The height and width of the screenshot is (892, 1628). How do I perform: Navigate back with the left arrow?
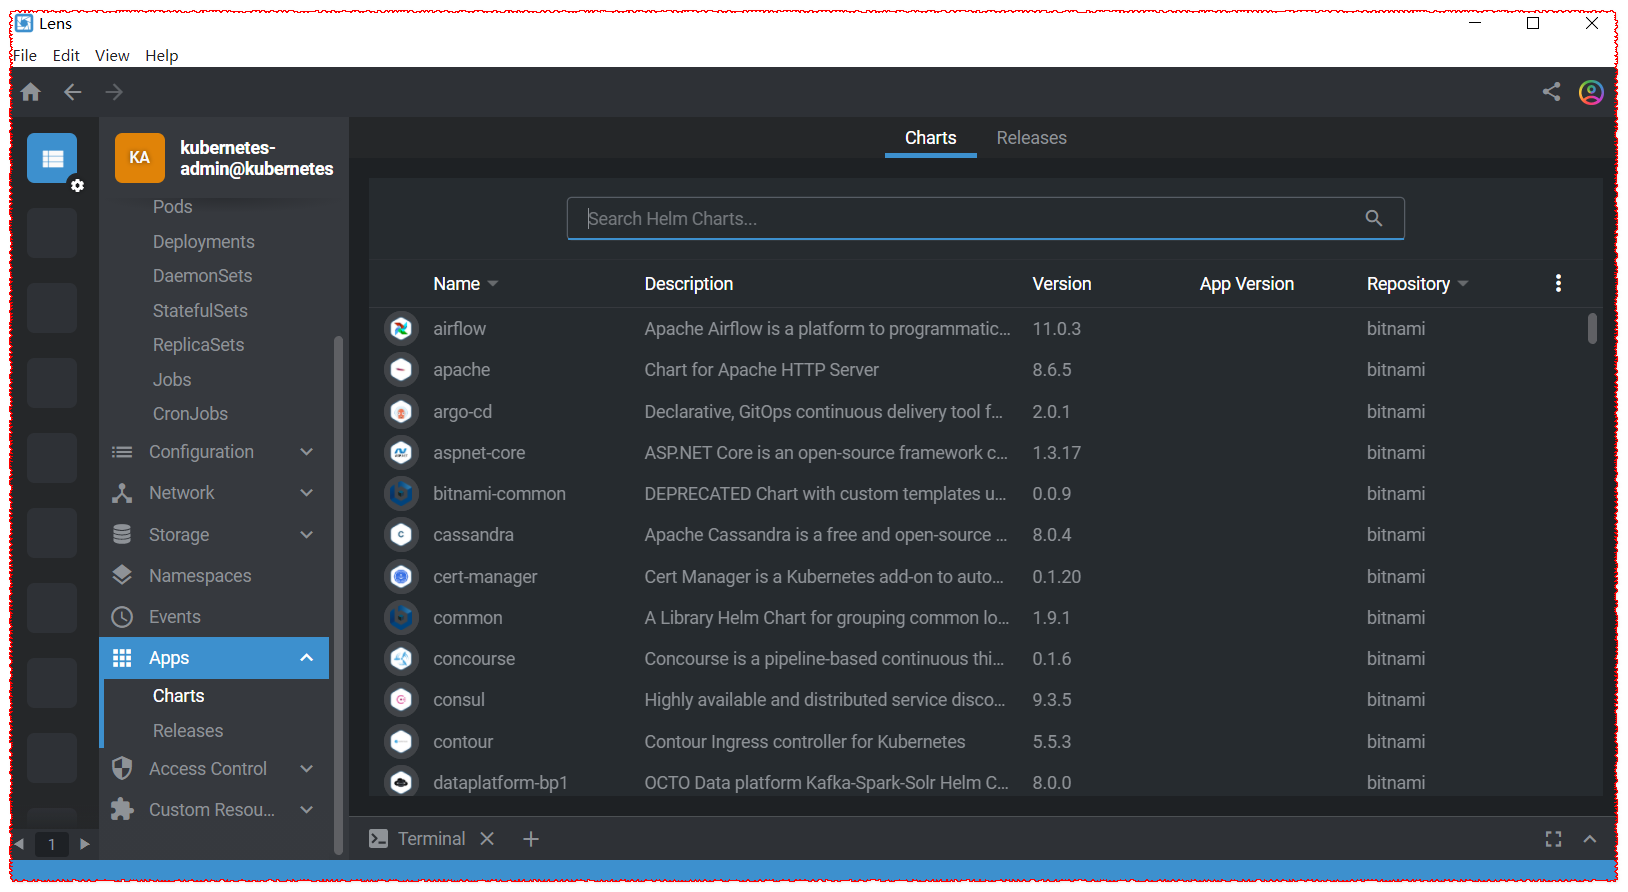pos(73,92)
